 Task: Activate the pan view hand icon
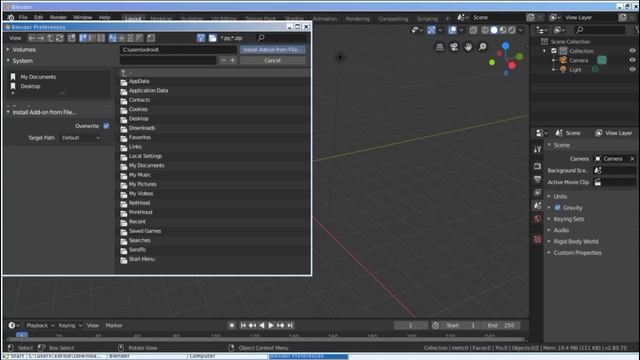468,47
